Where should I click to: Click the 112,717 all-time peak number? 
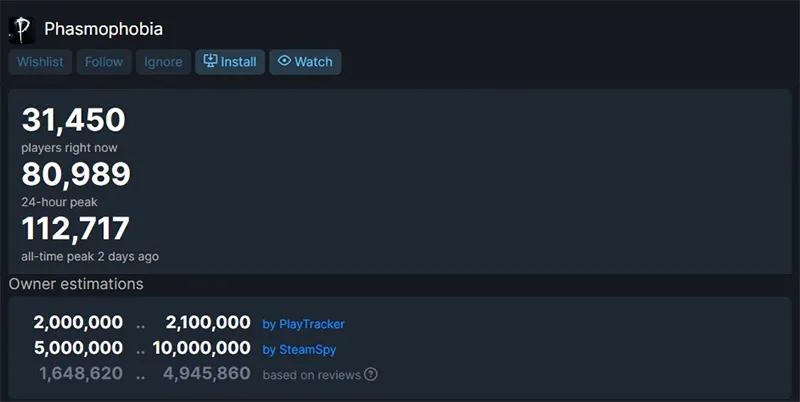tap(76, 229)
